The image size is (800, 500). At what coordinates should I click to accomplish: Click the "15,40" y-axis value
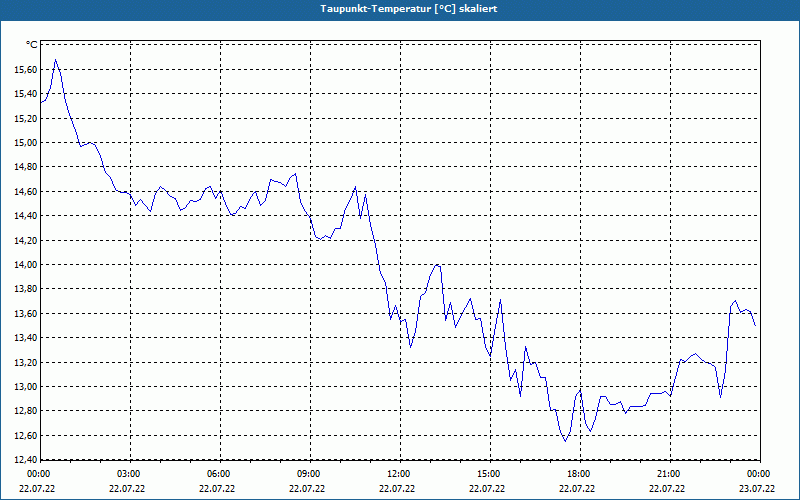point(26,94)
